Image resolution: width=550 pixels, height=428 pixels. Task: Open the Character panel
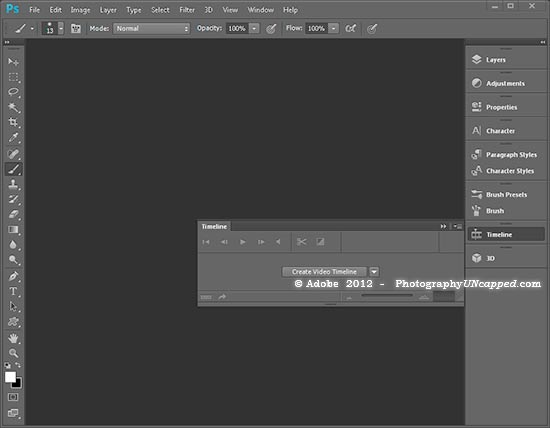(506, 131)
